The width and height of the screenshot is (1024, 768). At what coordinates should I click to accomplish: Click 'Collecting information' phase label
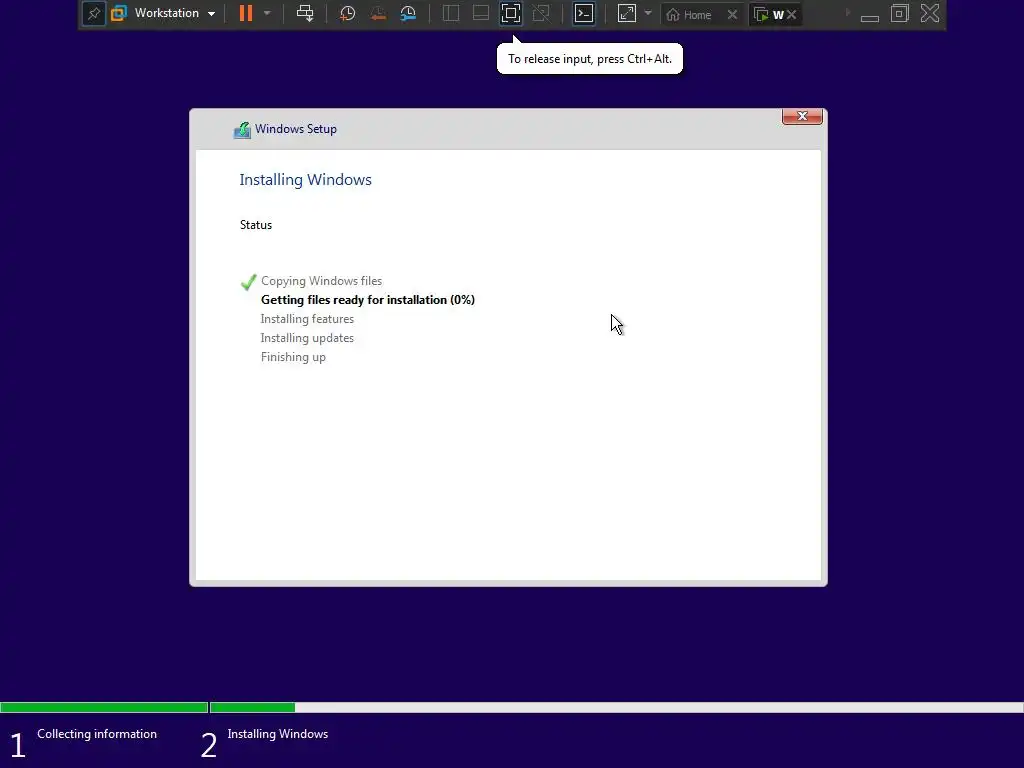coord(97,734)
